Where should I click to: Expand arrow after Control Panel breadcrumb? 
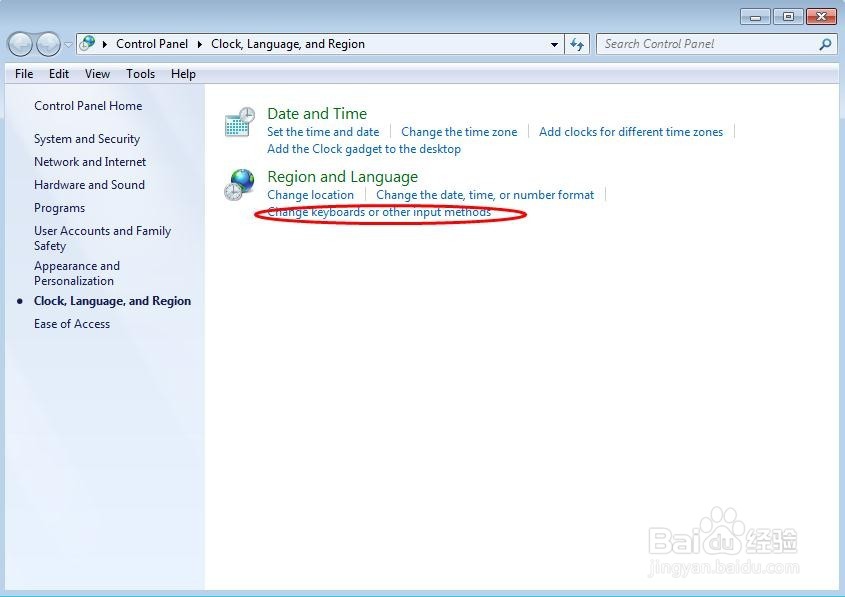200,44
